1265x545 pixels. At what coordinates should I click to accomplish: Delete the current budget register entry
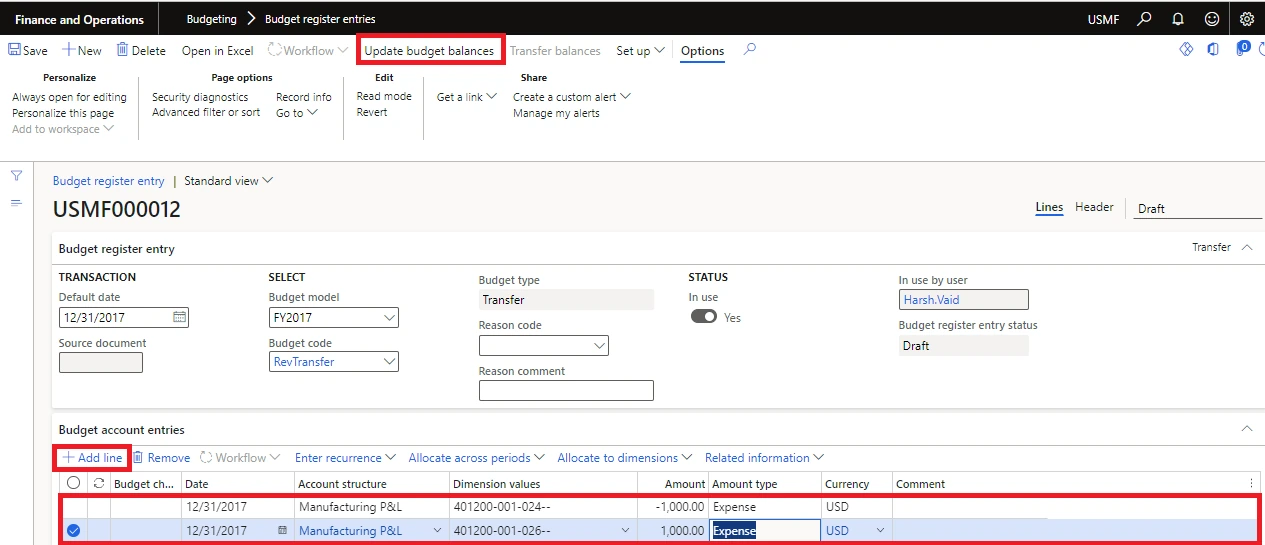[x=141, y=51]
